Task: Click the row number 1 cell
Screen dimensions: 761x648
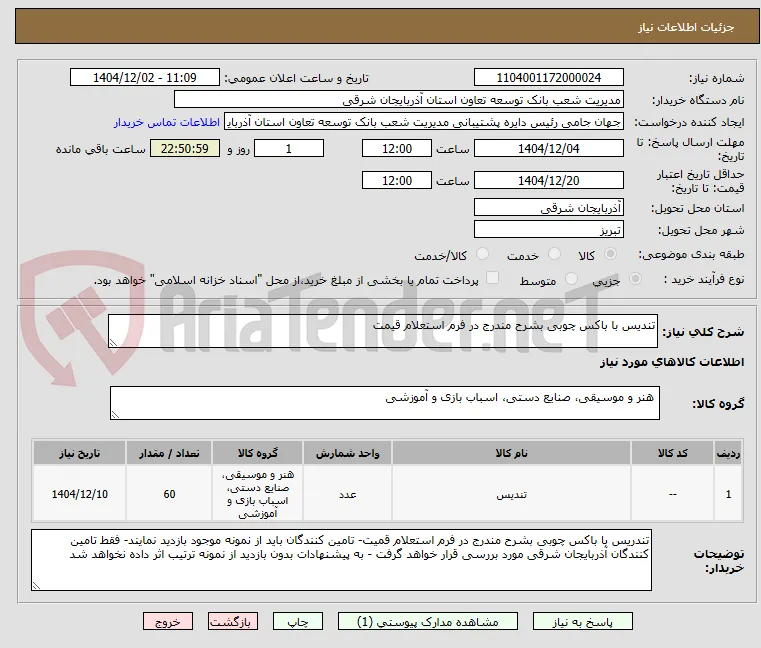Action: (x=728, y=494)
